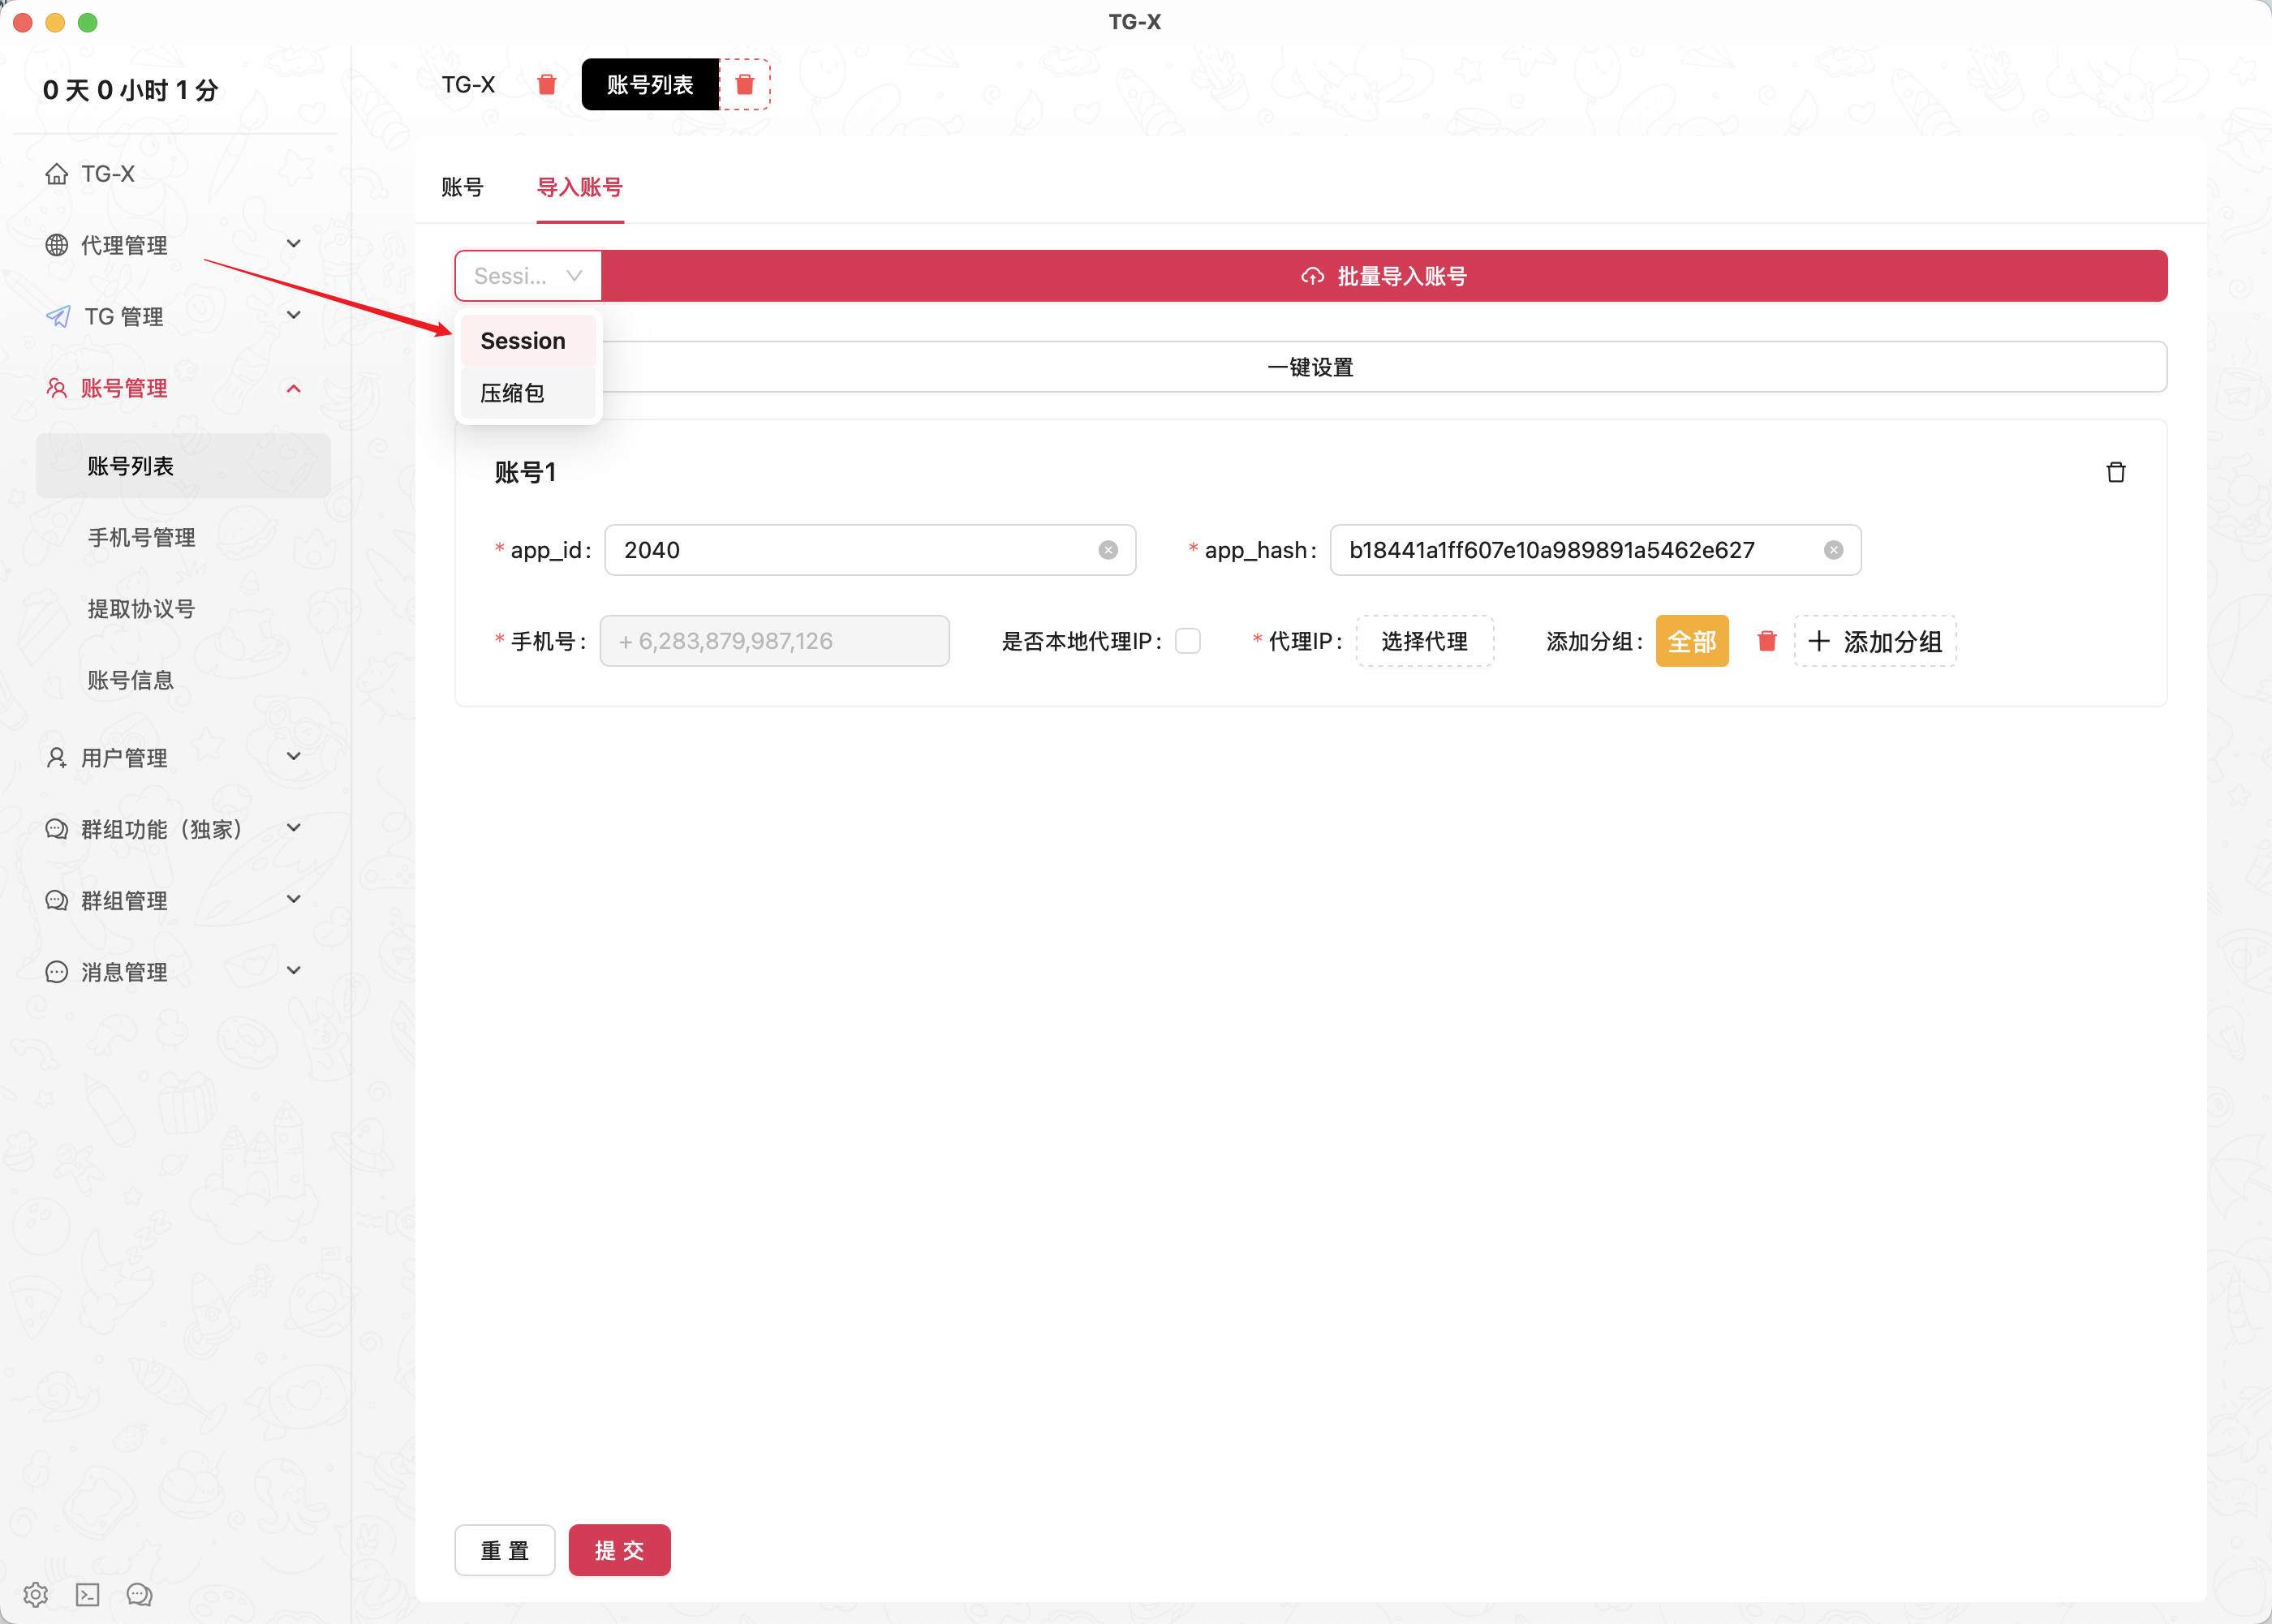Click the upload cloud icon on 批量导入账号
The image size is (2272, 1624).
click(x=1312, y=276)
